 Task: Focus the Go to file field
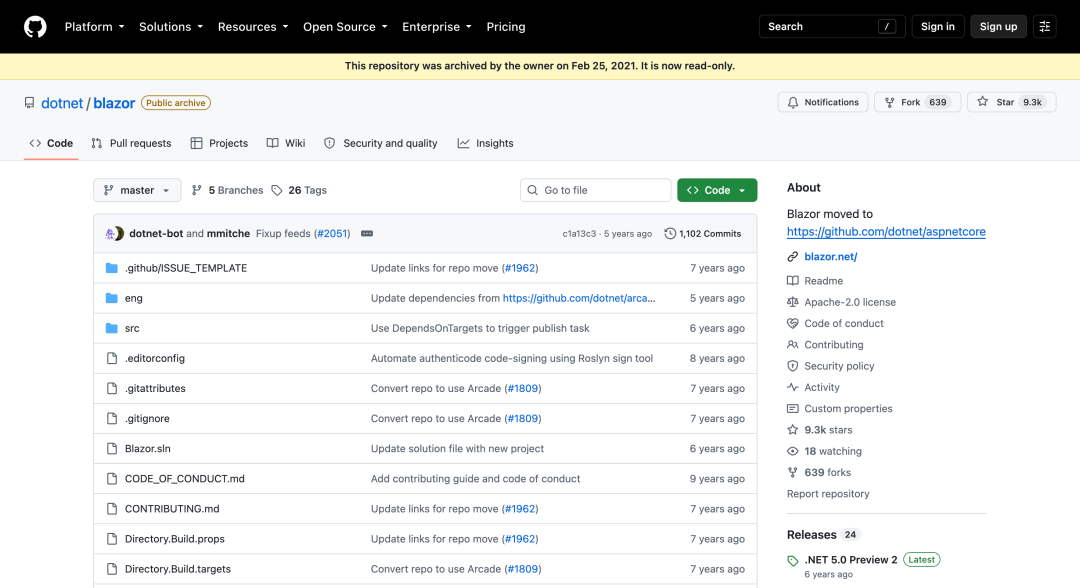(x=596, y=190)
